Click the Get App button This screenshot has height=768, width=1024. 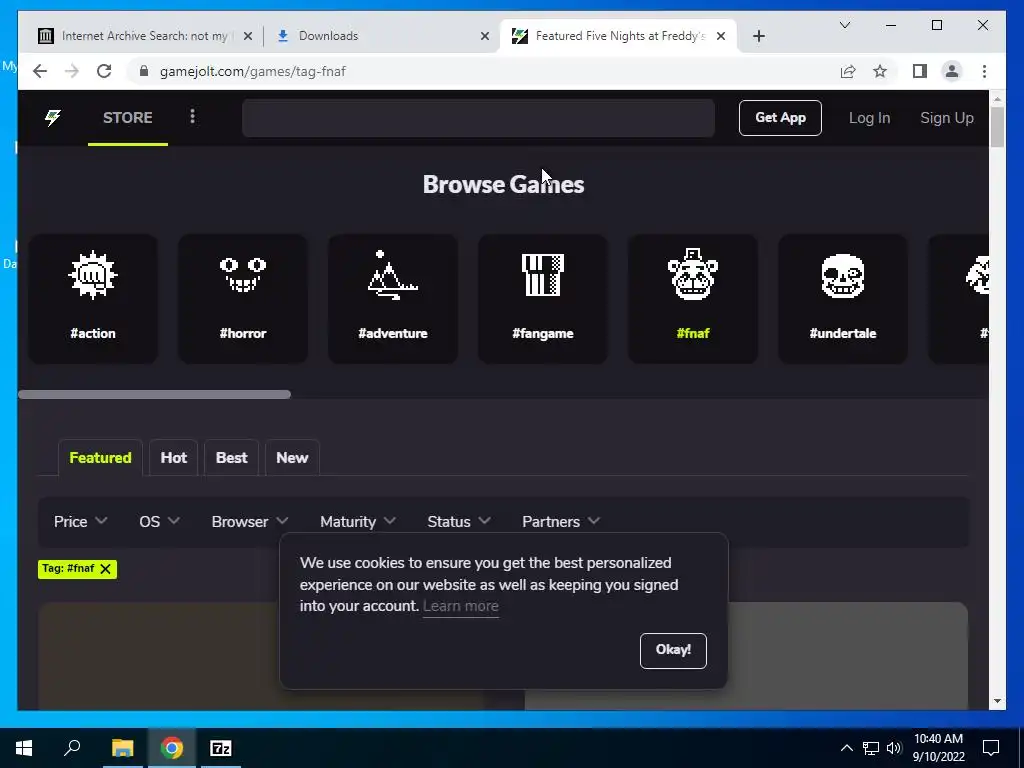[x=780, y=118]
